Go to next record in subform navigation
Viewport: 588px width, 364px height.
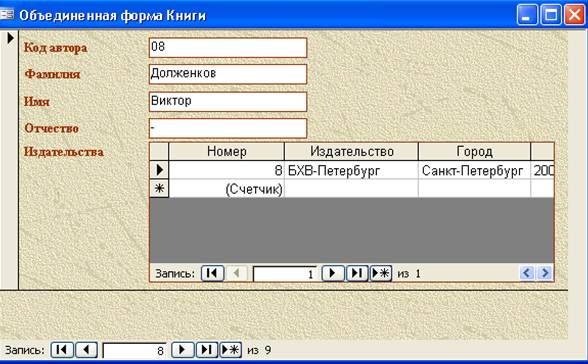click(333, 273)
